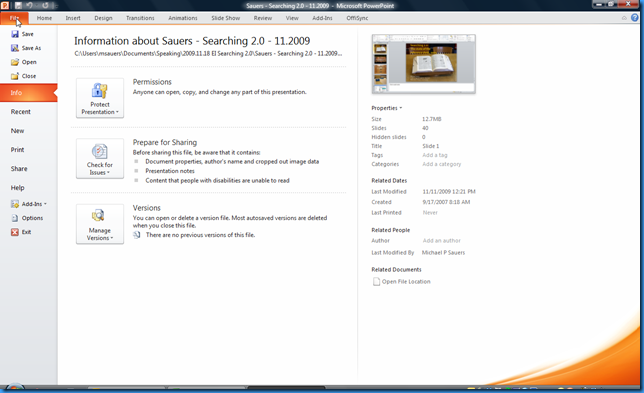Viewport: 644px width, 393px height.
Task: Open the Manage Versions dropdown button
Action: 100,224
